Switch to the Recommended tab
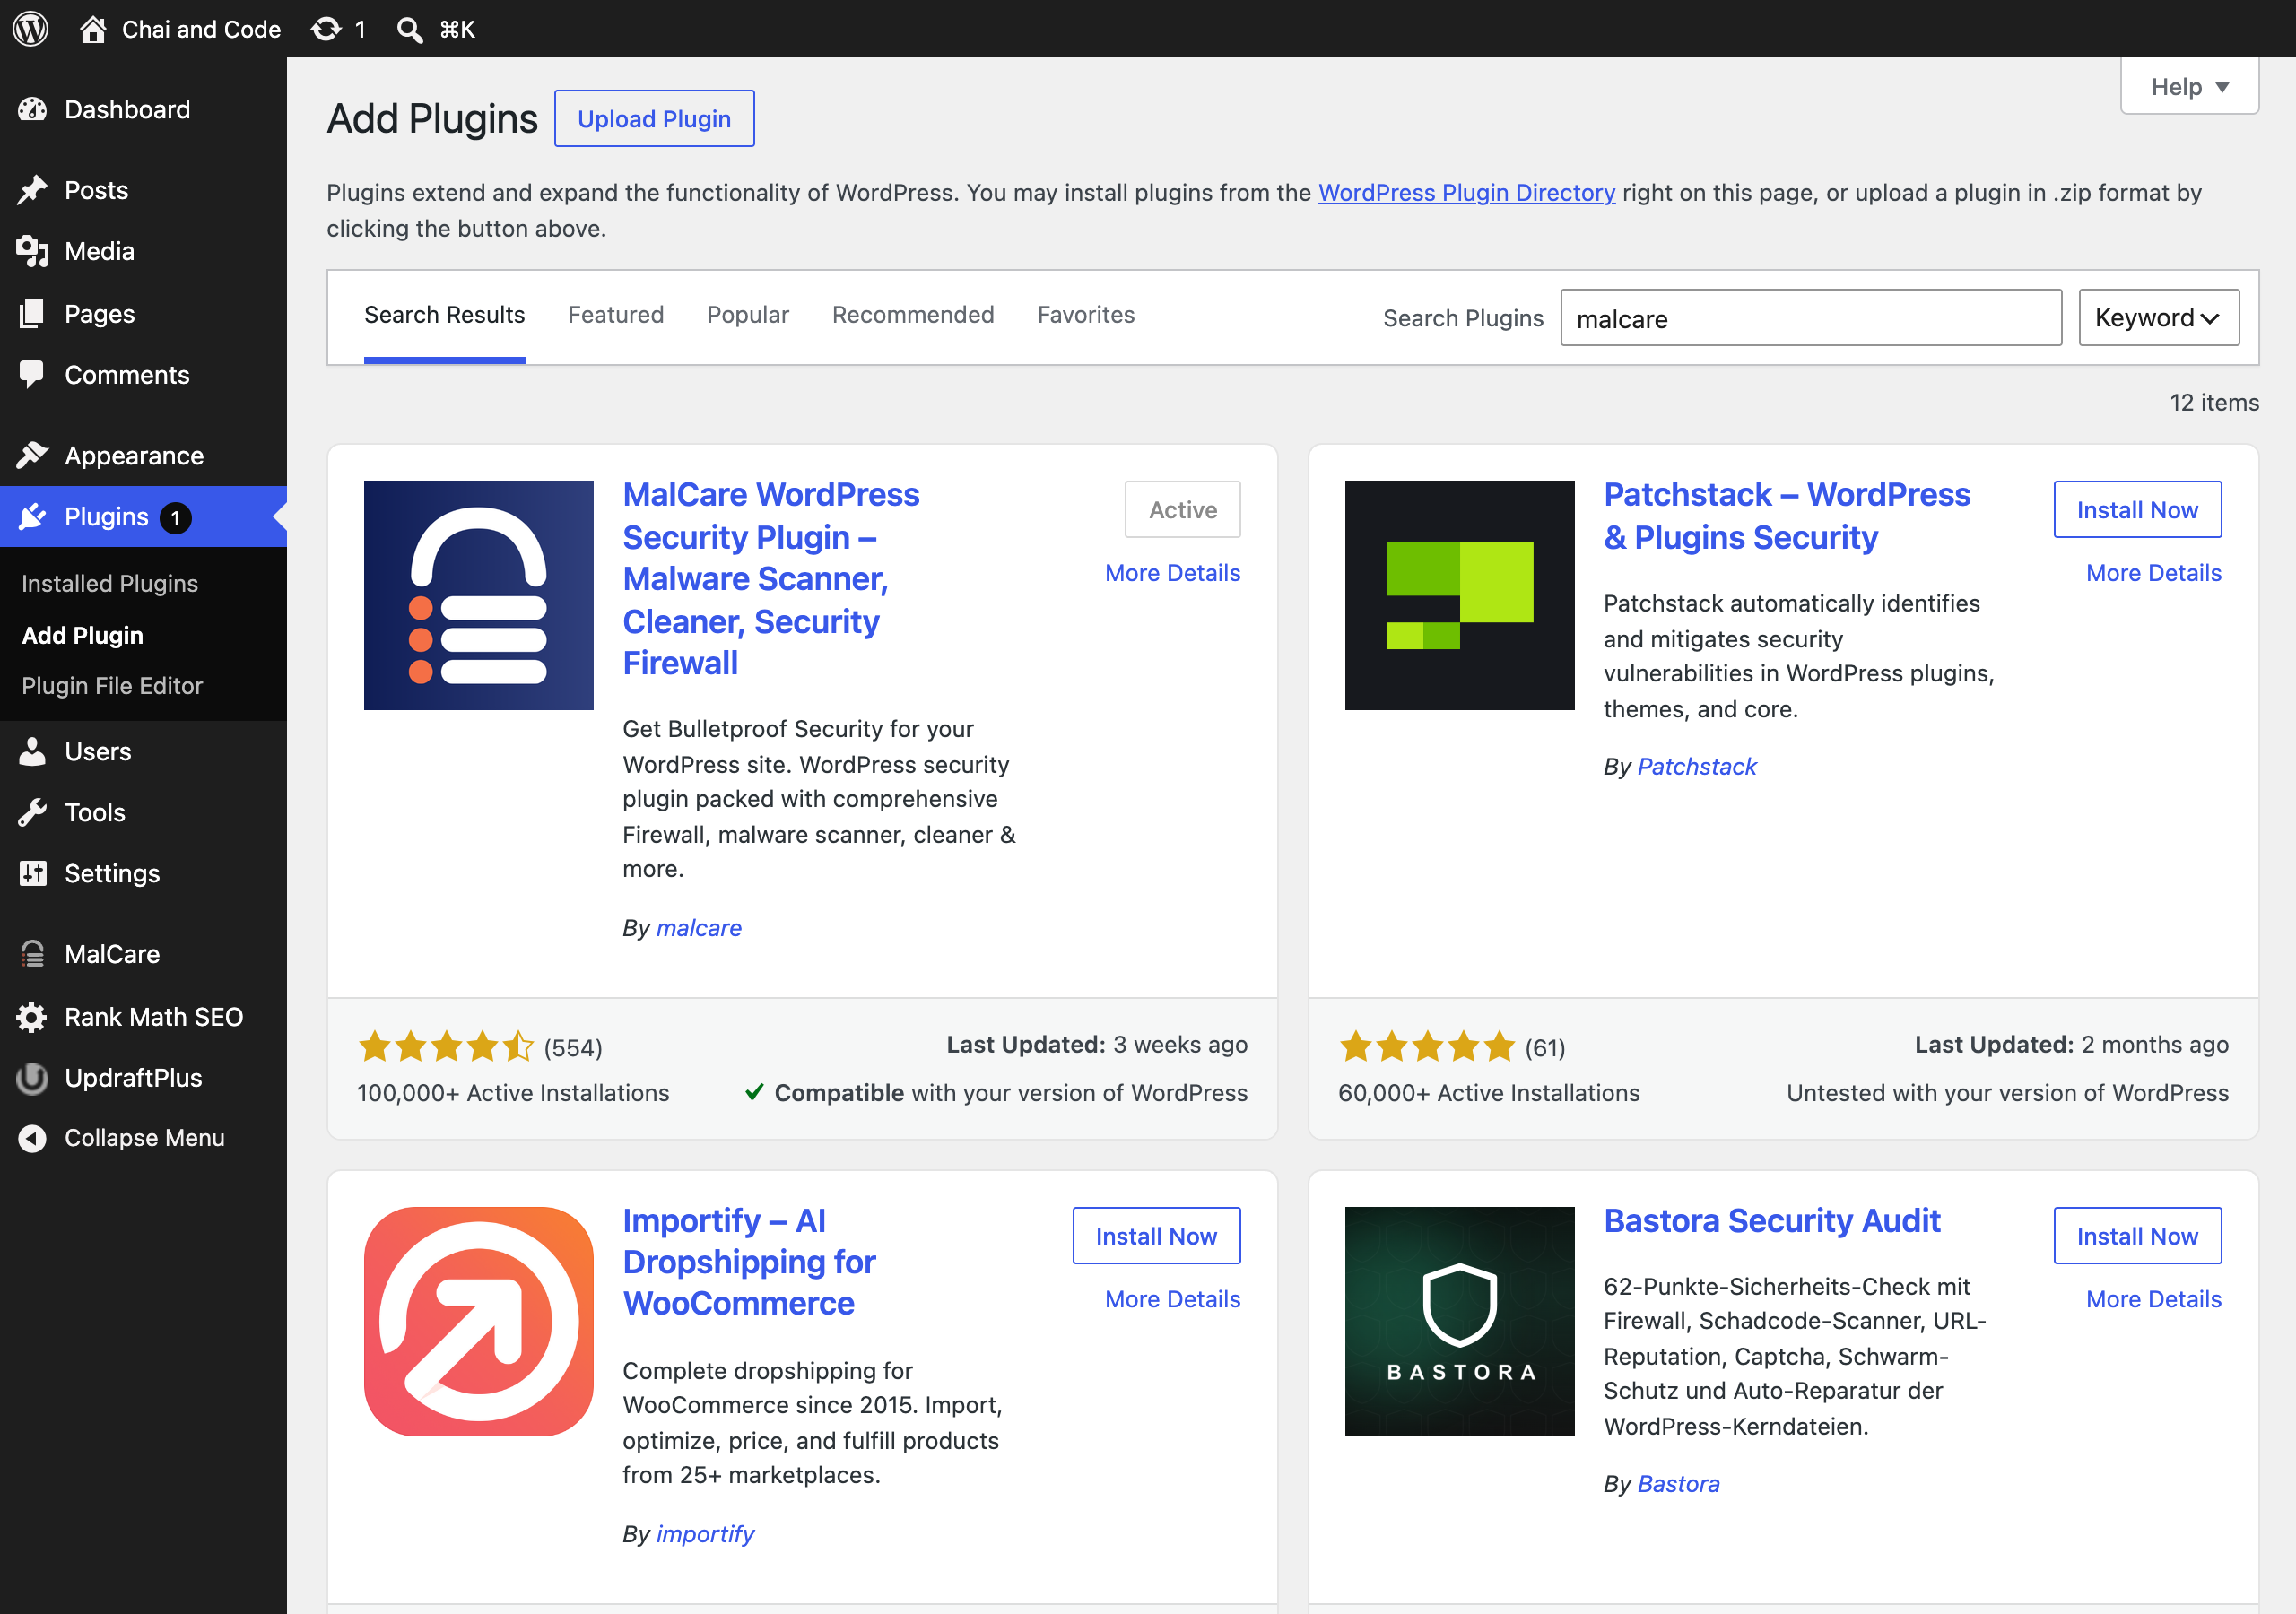2296x1614 pixels. [x=913, y=315]
